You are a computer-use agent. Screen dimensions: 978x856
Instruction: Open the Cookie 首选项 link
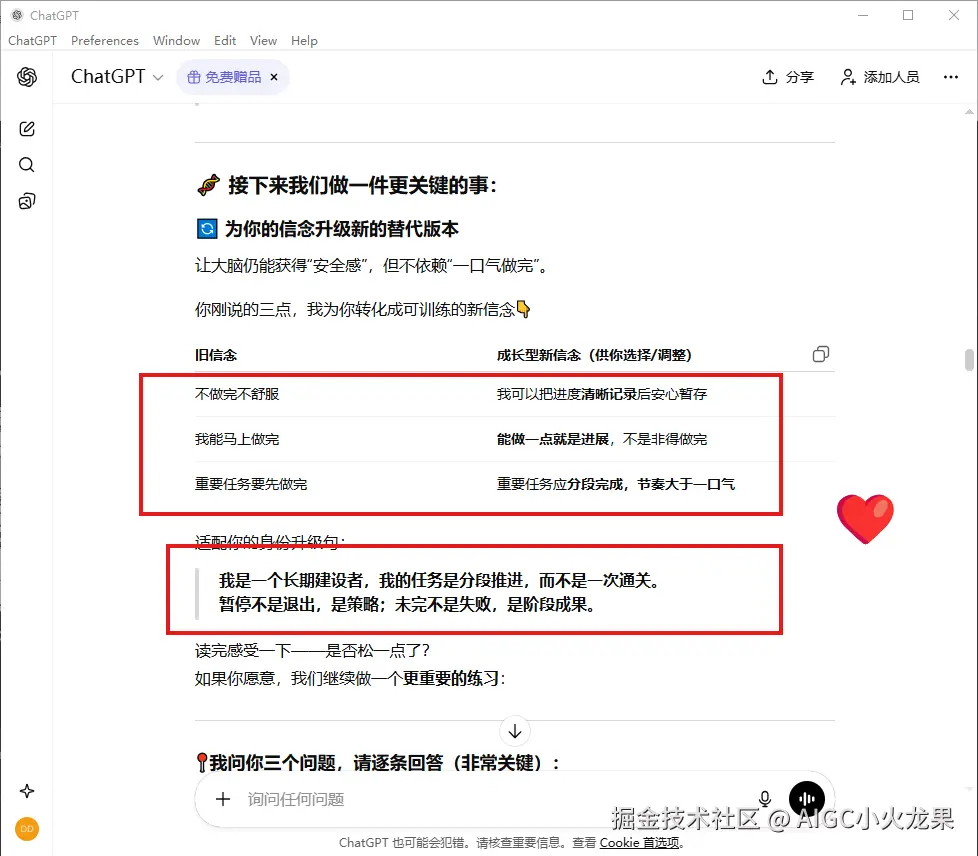(x=640, y=843)
